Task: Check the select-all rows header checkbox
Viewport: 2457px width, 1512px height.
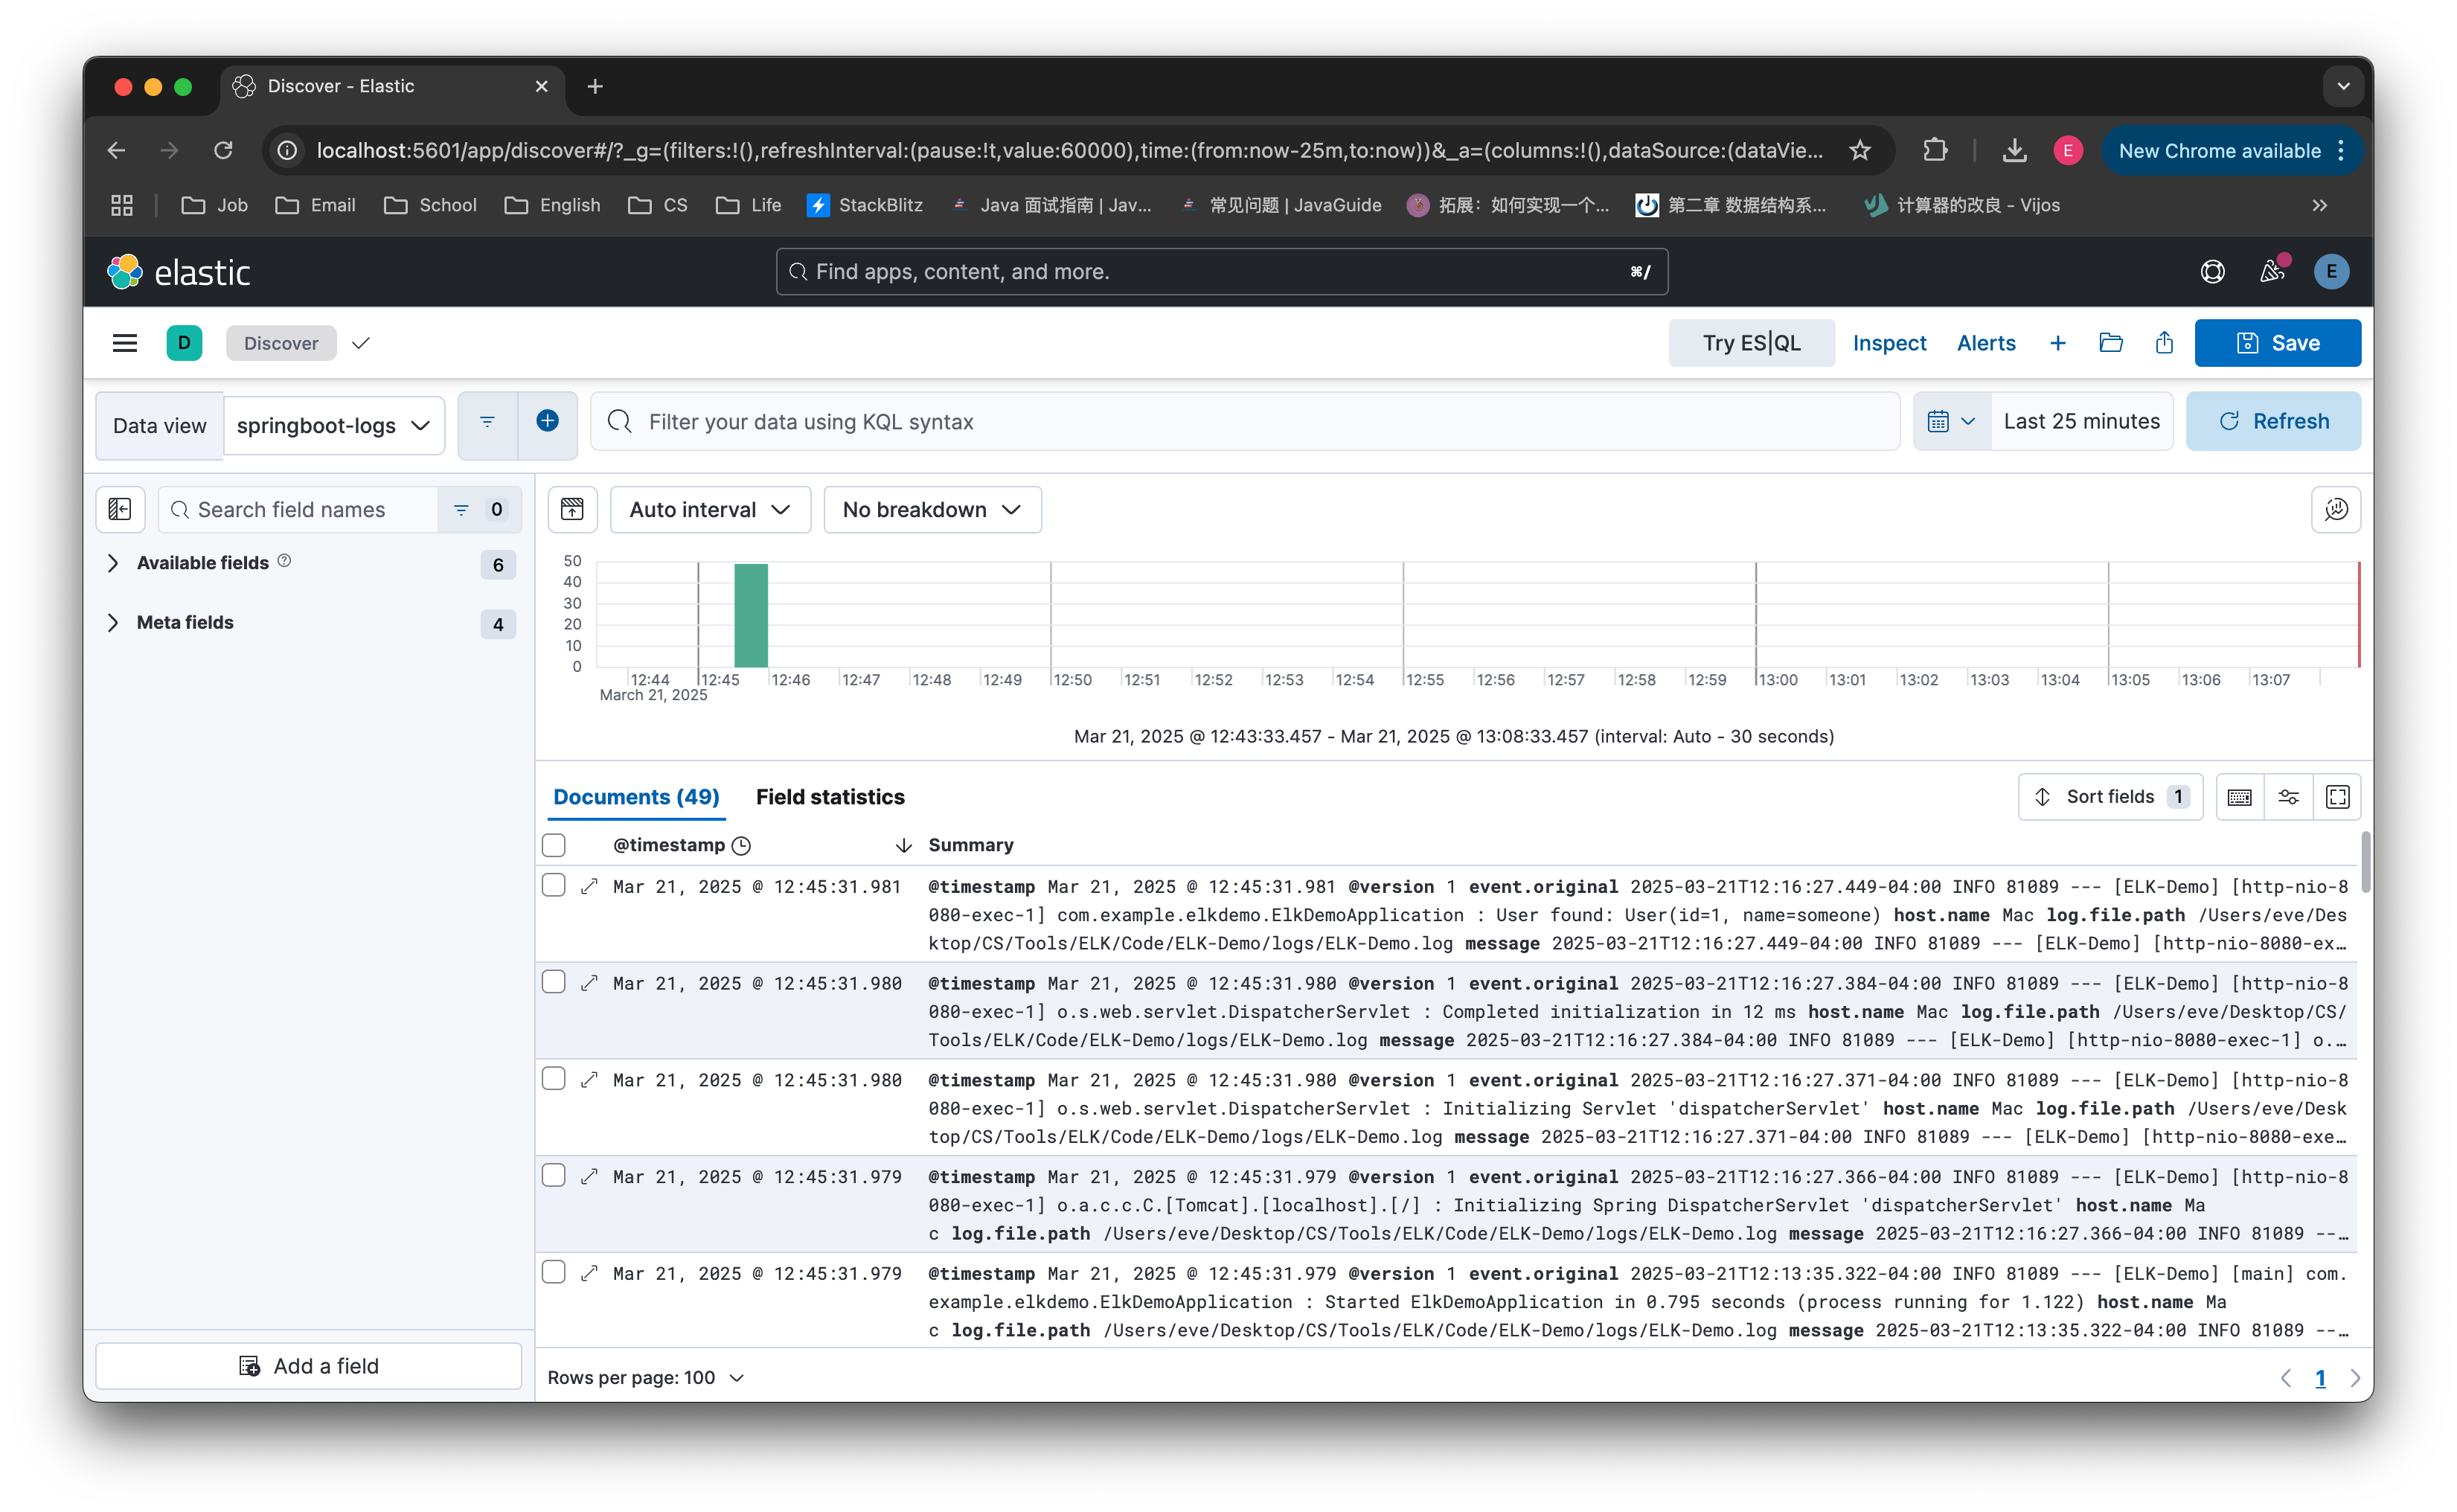Action: pyautogui.click(x=553, y=845)
